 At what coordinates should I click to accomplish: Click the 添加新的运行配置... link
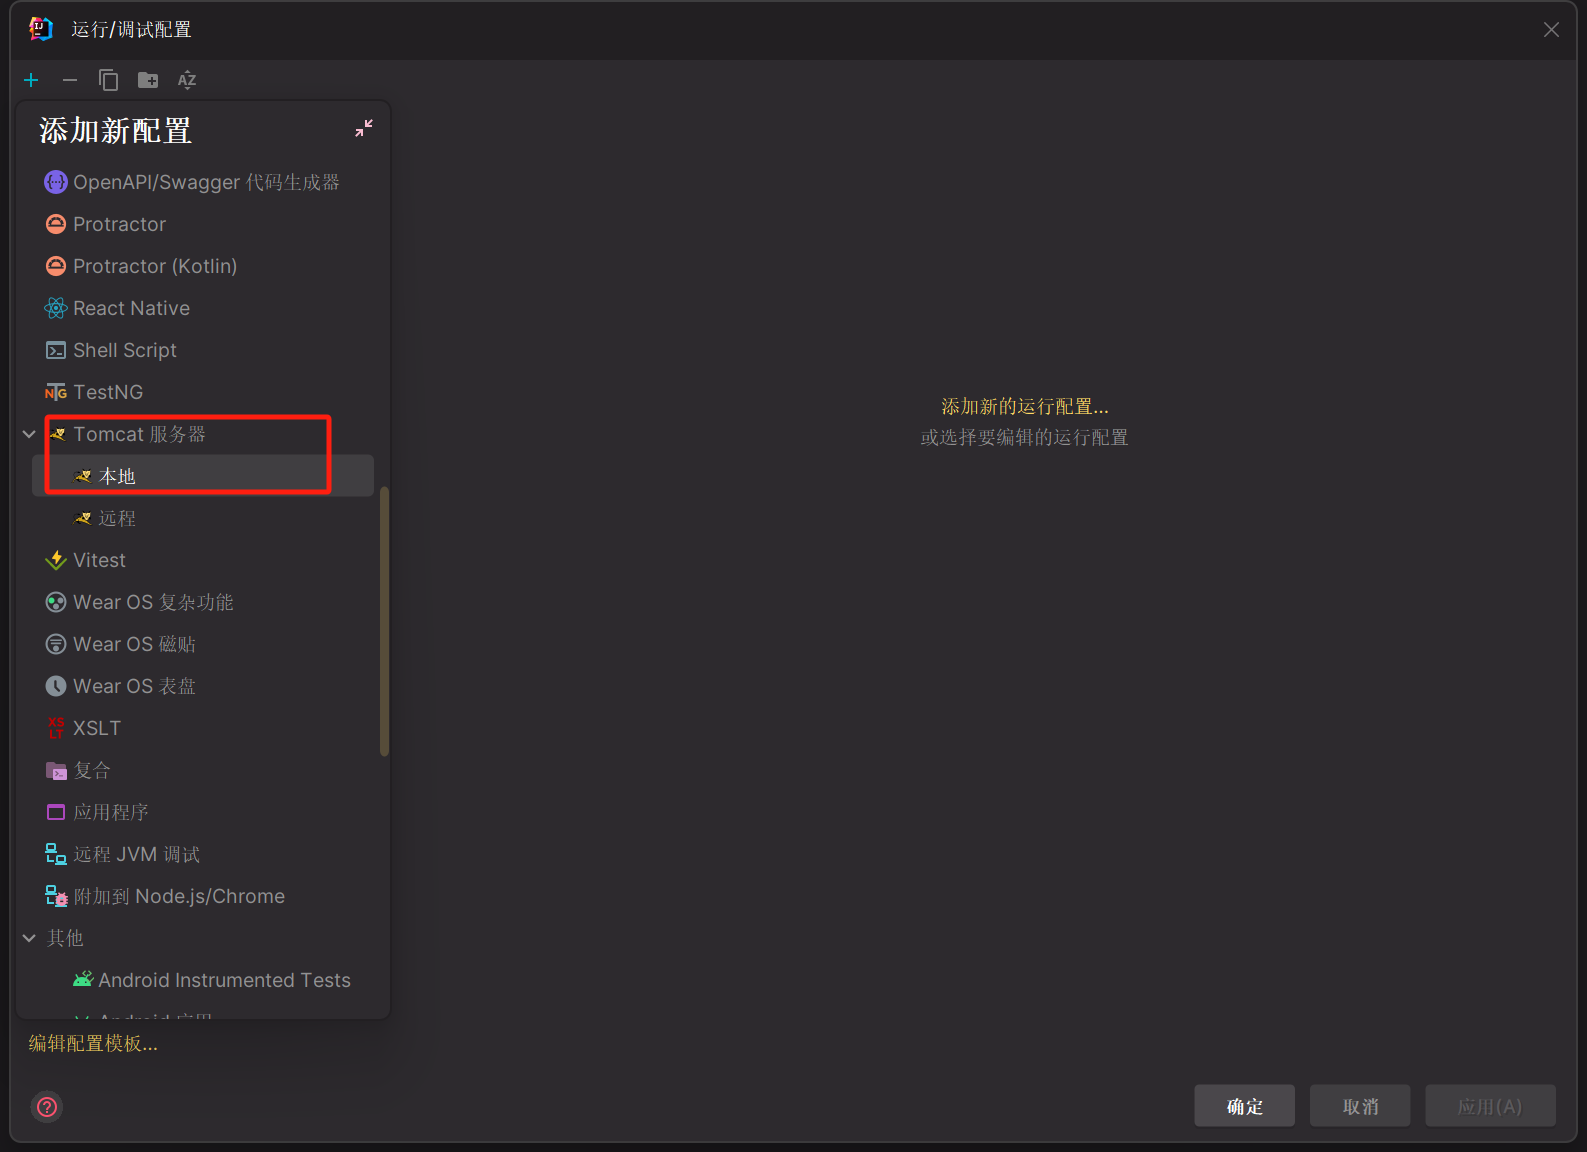click(x=1025, y=406)
